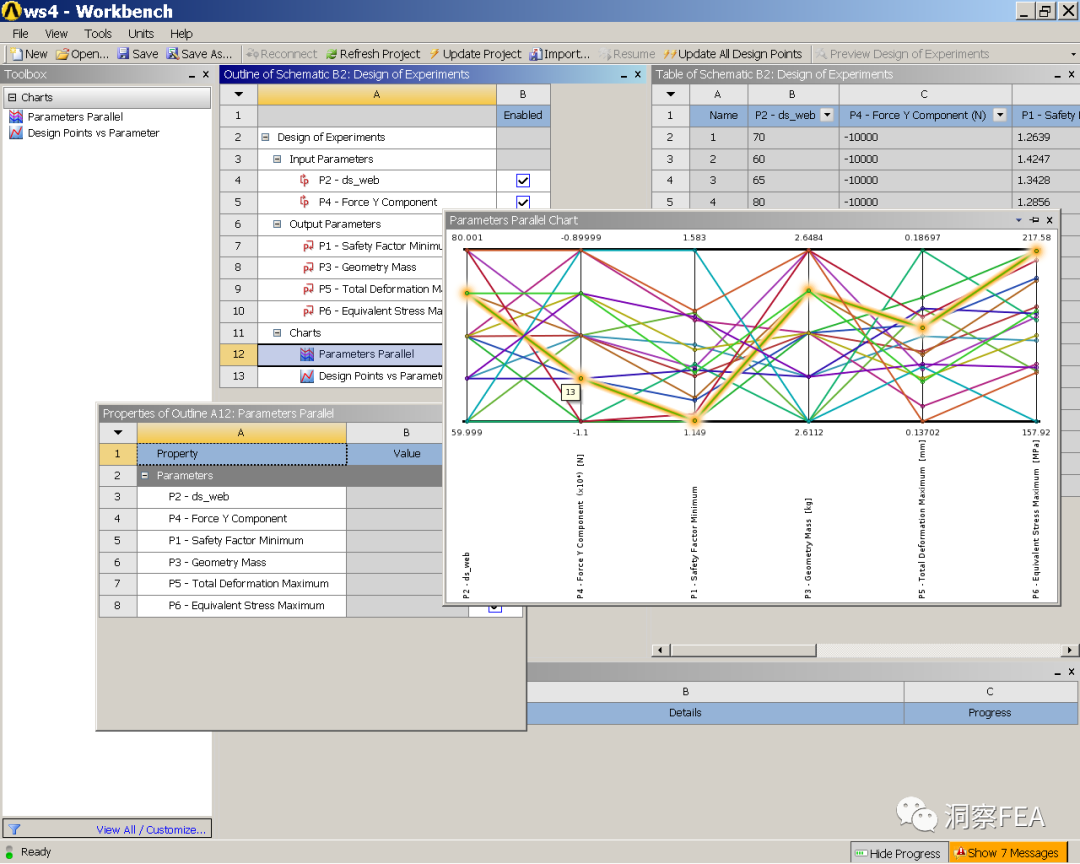This screenshot has width=1080, height=864.
Task: Uncheck the P2 - ds_web enabled checkbox
Action: point(522,181)
